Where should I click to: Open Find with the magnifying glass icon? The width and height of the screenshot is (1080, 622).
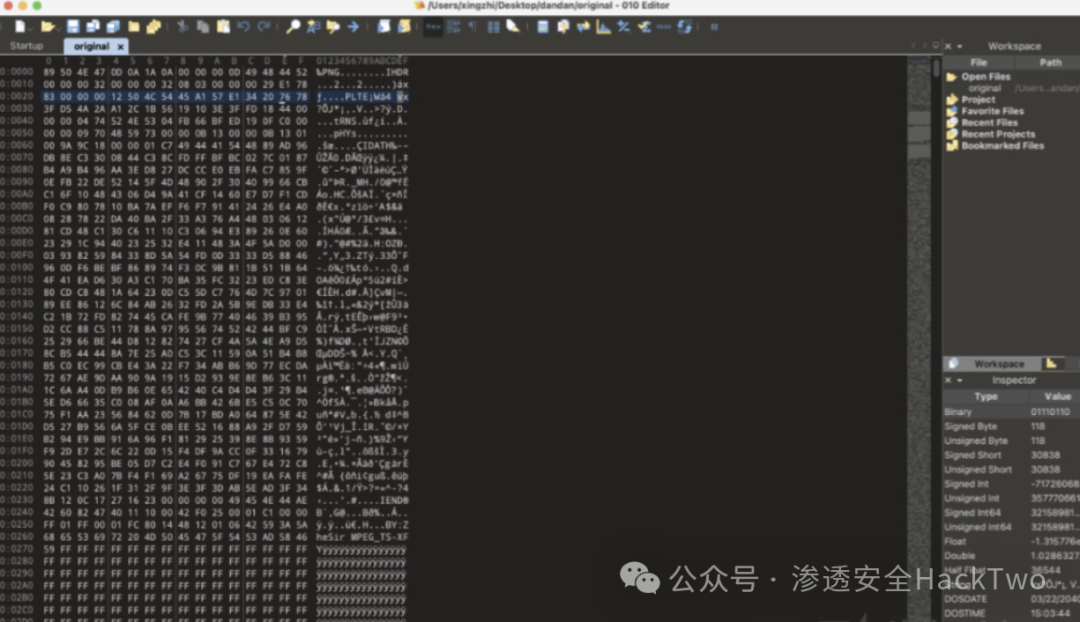point(293,27)
